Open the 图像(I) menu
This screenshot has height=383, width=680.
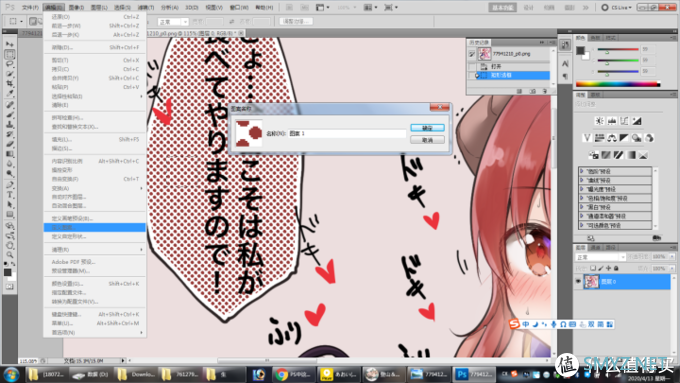click(x=76, y=7)
